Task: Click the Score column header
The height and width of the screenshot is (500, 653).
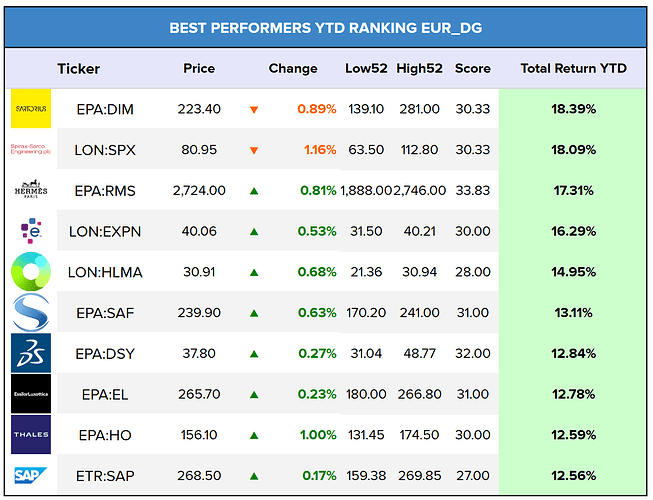Action: pyautogui.click(x=473, y=68)
